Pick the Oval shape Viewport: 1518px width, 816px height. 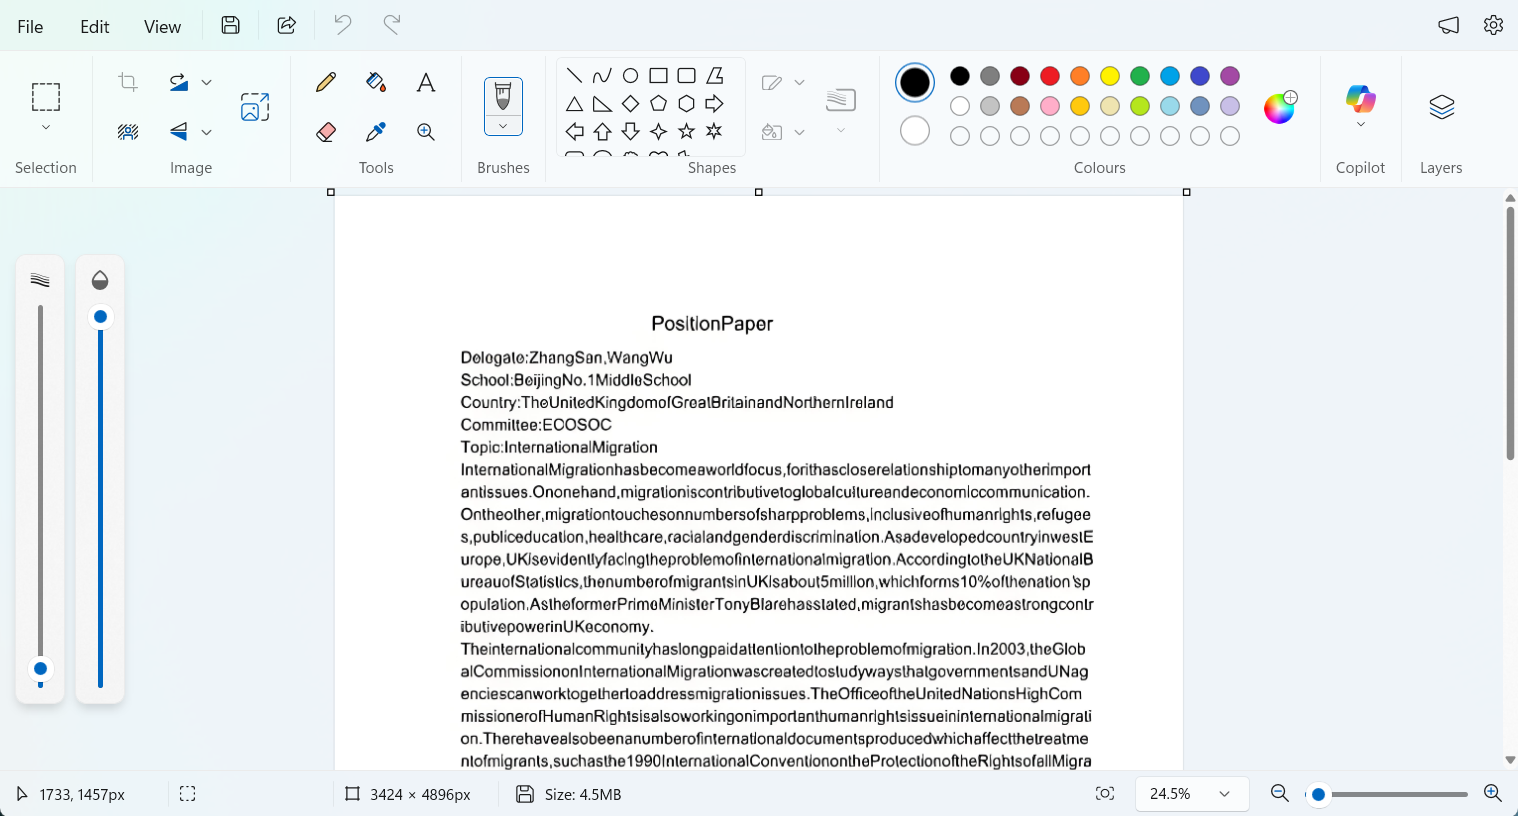[630, 76]
